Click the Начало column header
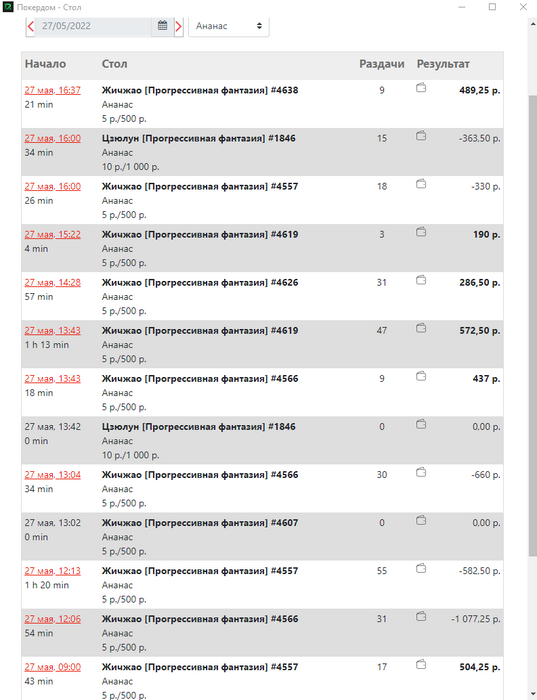537x700 pixels. 45,64
